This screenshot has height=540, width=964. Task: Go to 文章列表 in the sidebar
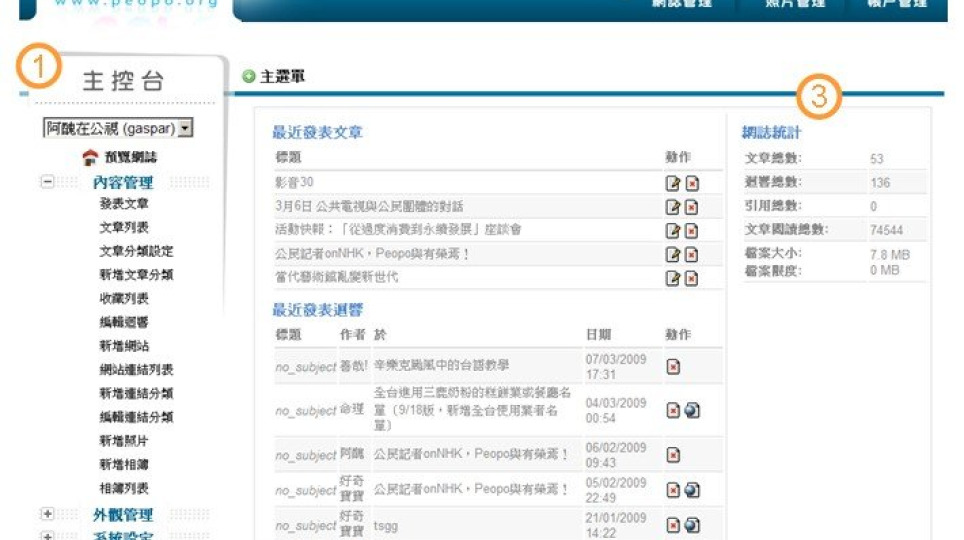[x=124, y=228]
